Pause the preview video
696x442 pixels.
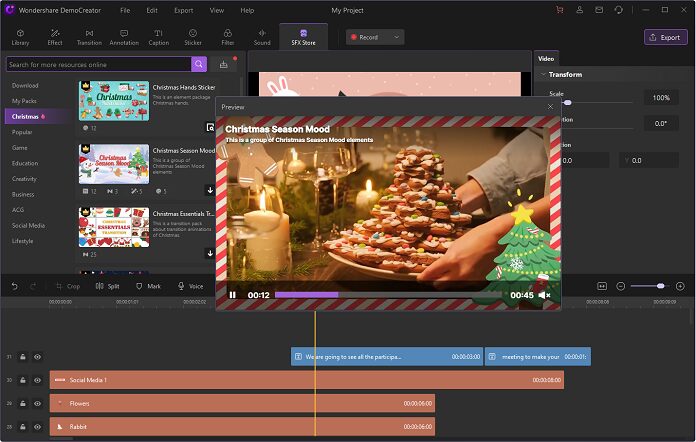233,295
